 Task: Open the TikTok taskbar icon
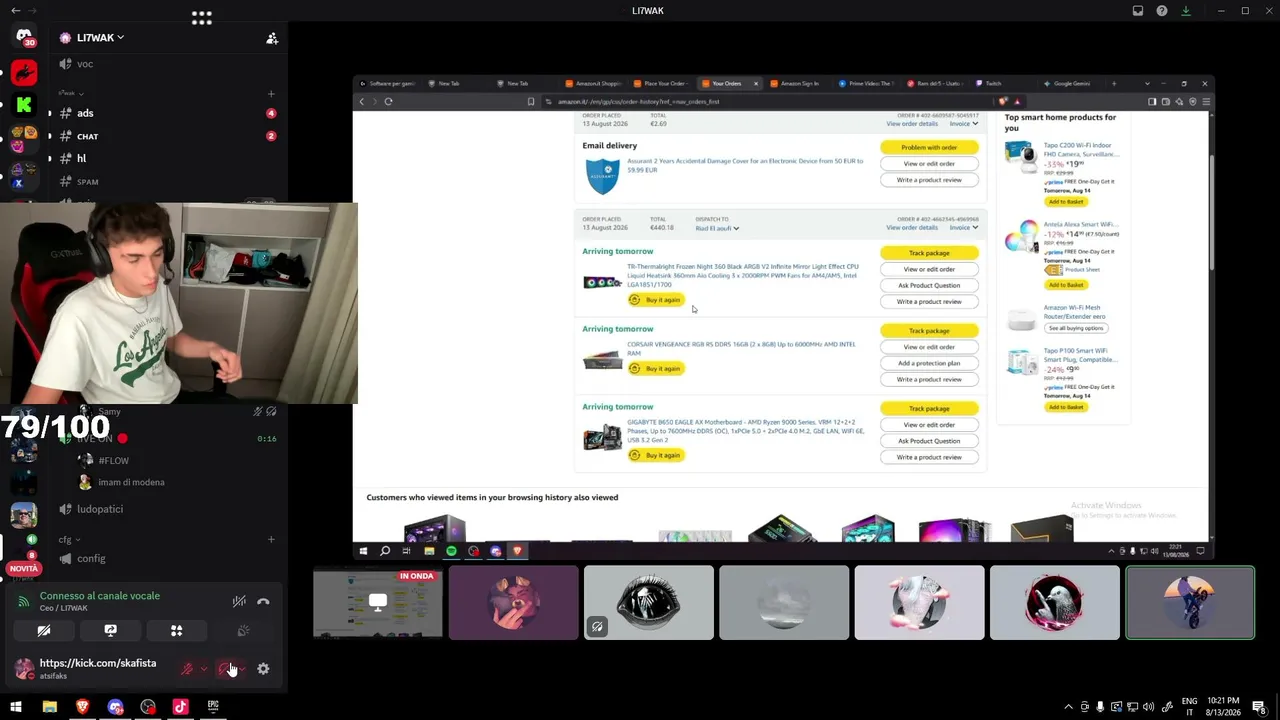[x=180, y=707]
